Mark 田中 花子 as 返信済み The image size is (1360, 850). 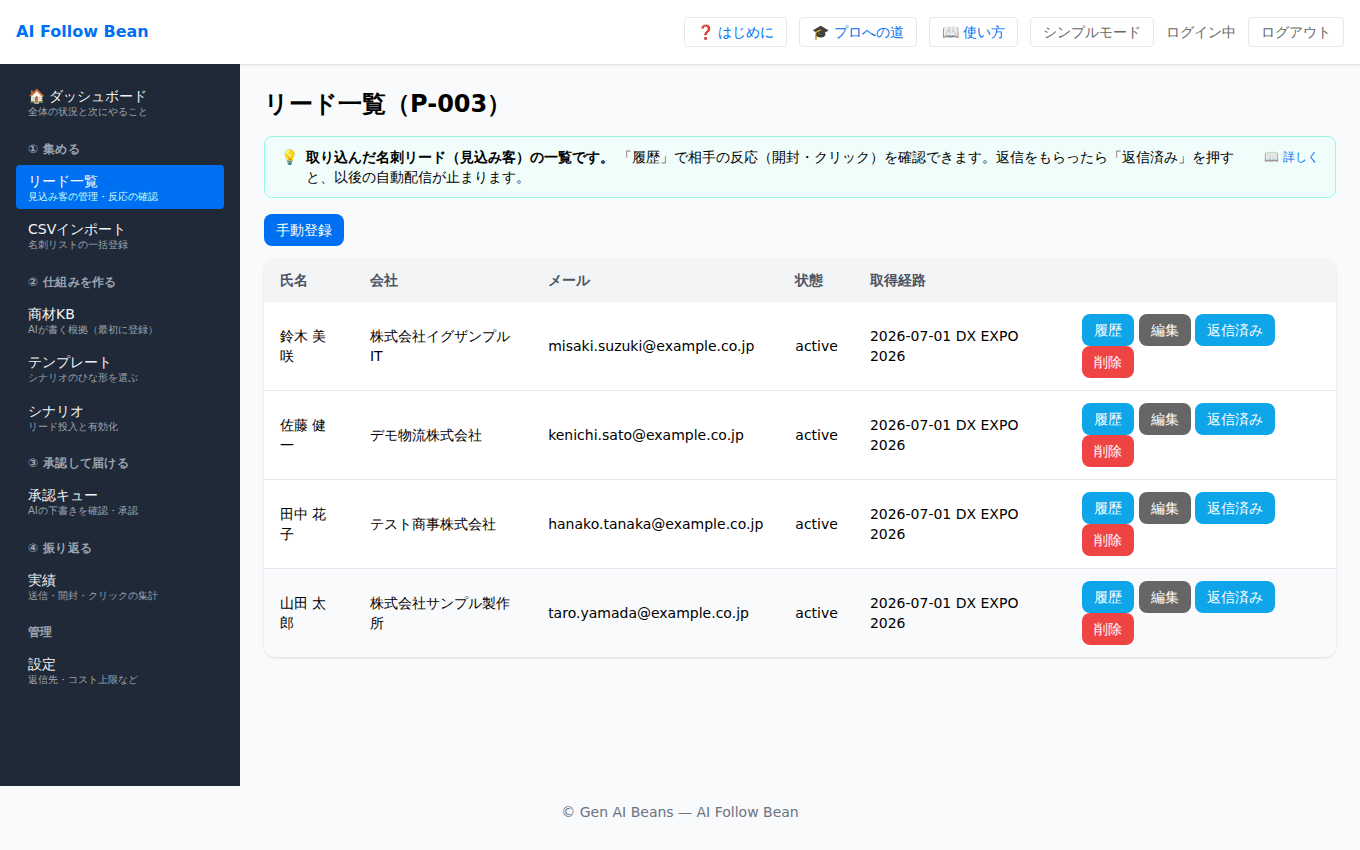click(1235, 508)
